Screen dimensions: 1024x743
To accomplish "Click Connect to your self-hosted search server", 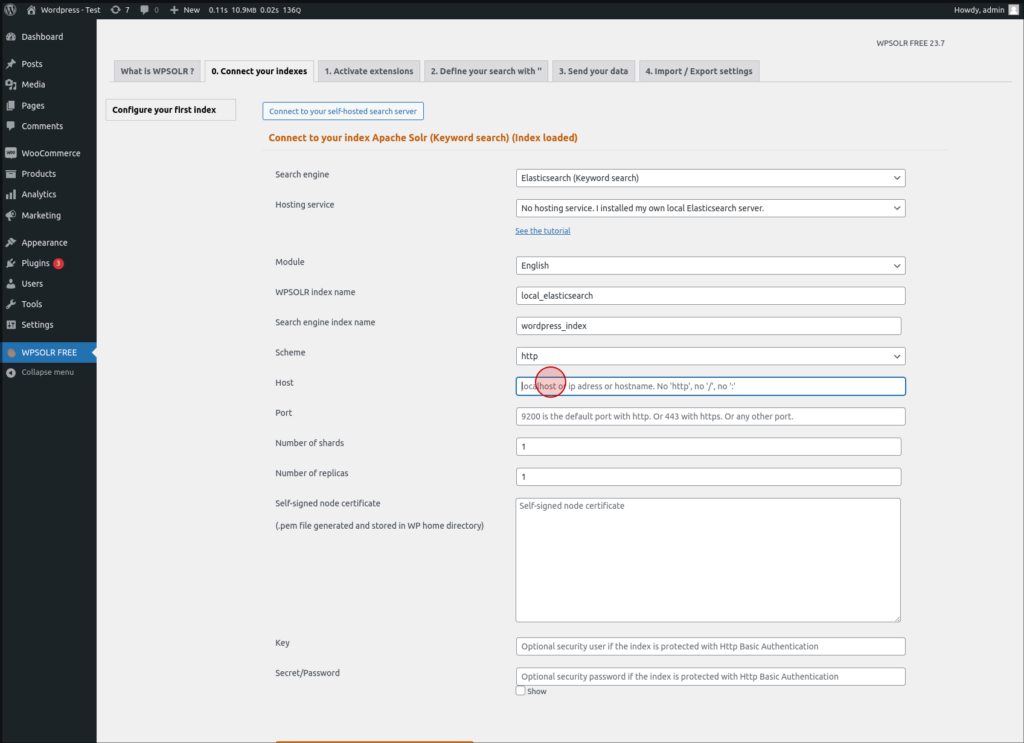I will pyautogui.click(x=343, y=111).
